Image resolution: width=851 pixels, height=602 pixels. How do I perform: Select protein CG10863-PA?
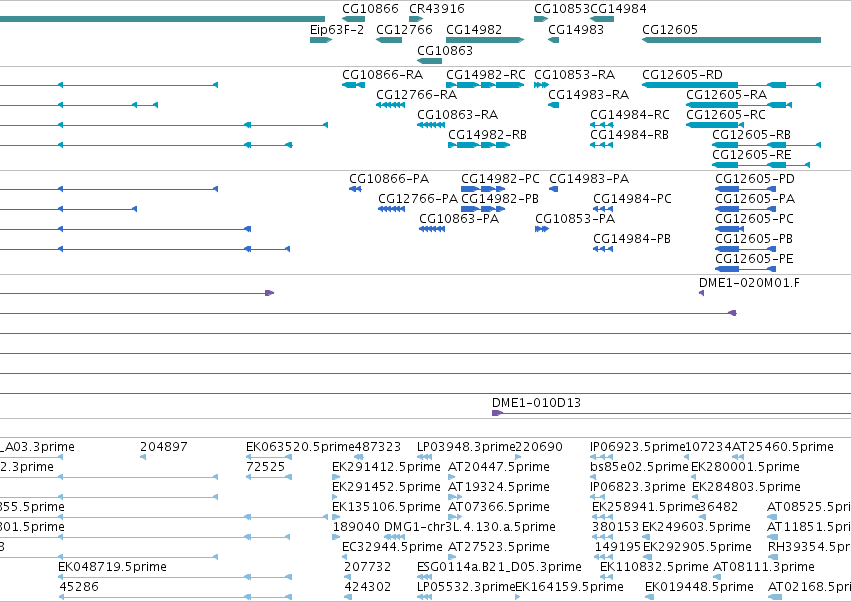click(459, 219)
